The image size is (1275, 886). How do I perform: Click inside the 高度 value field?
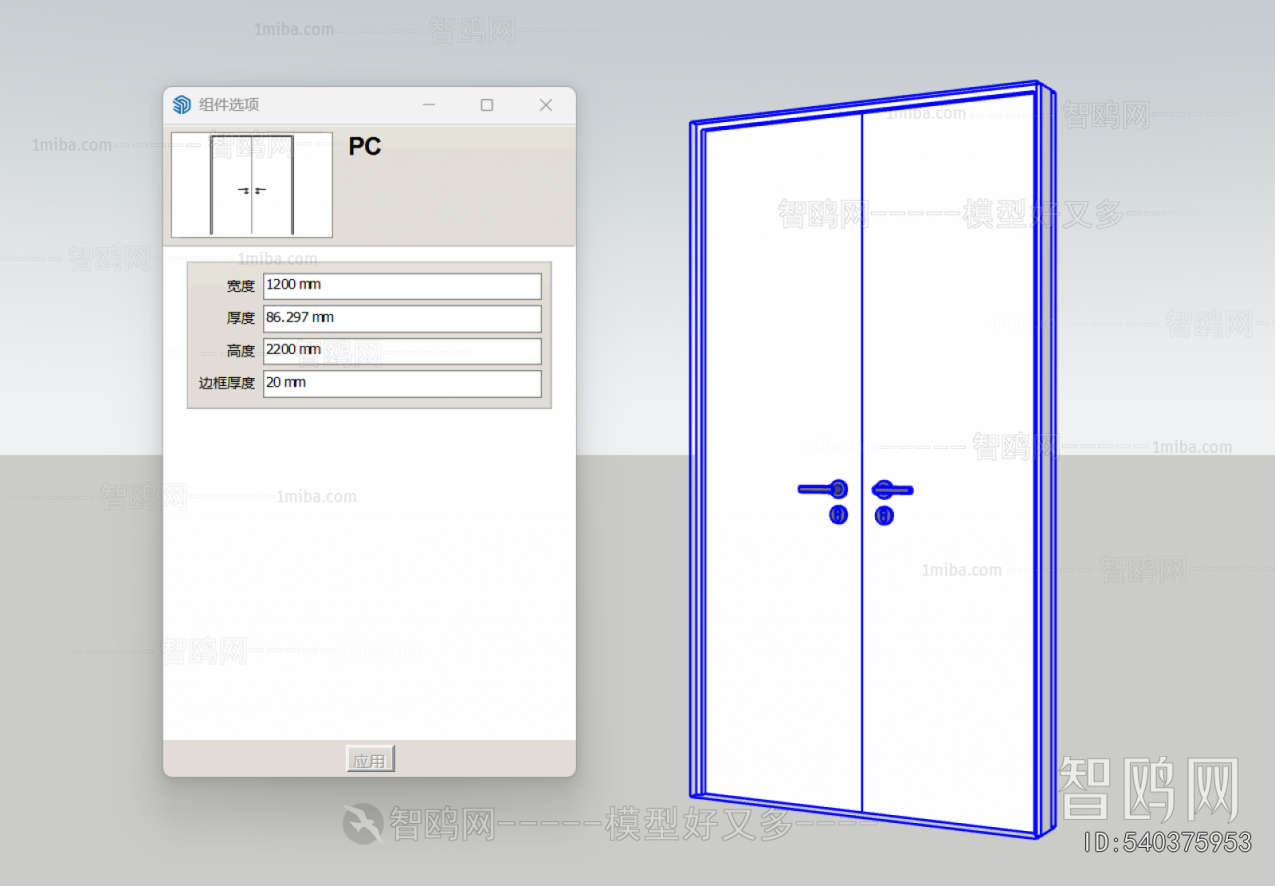400,351
